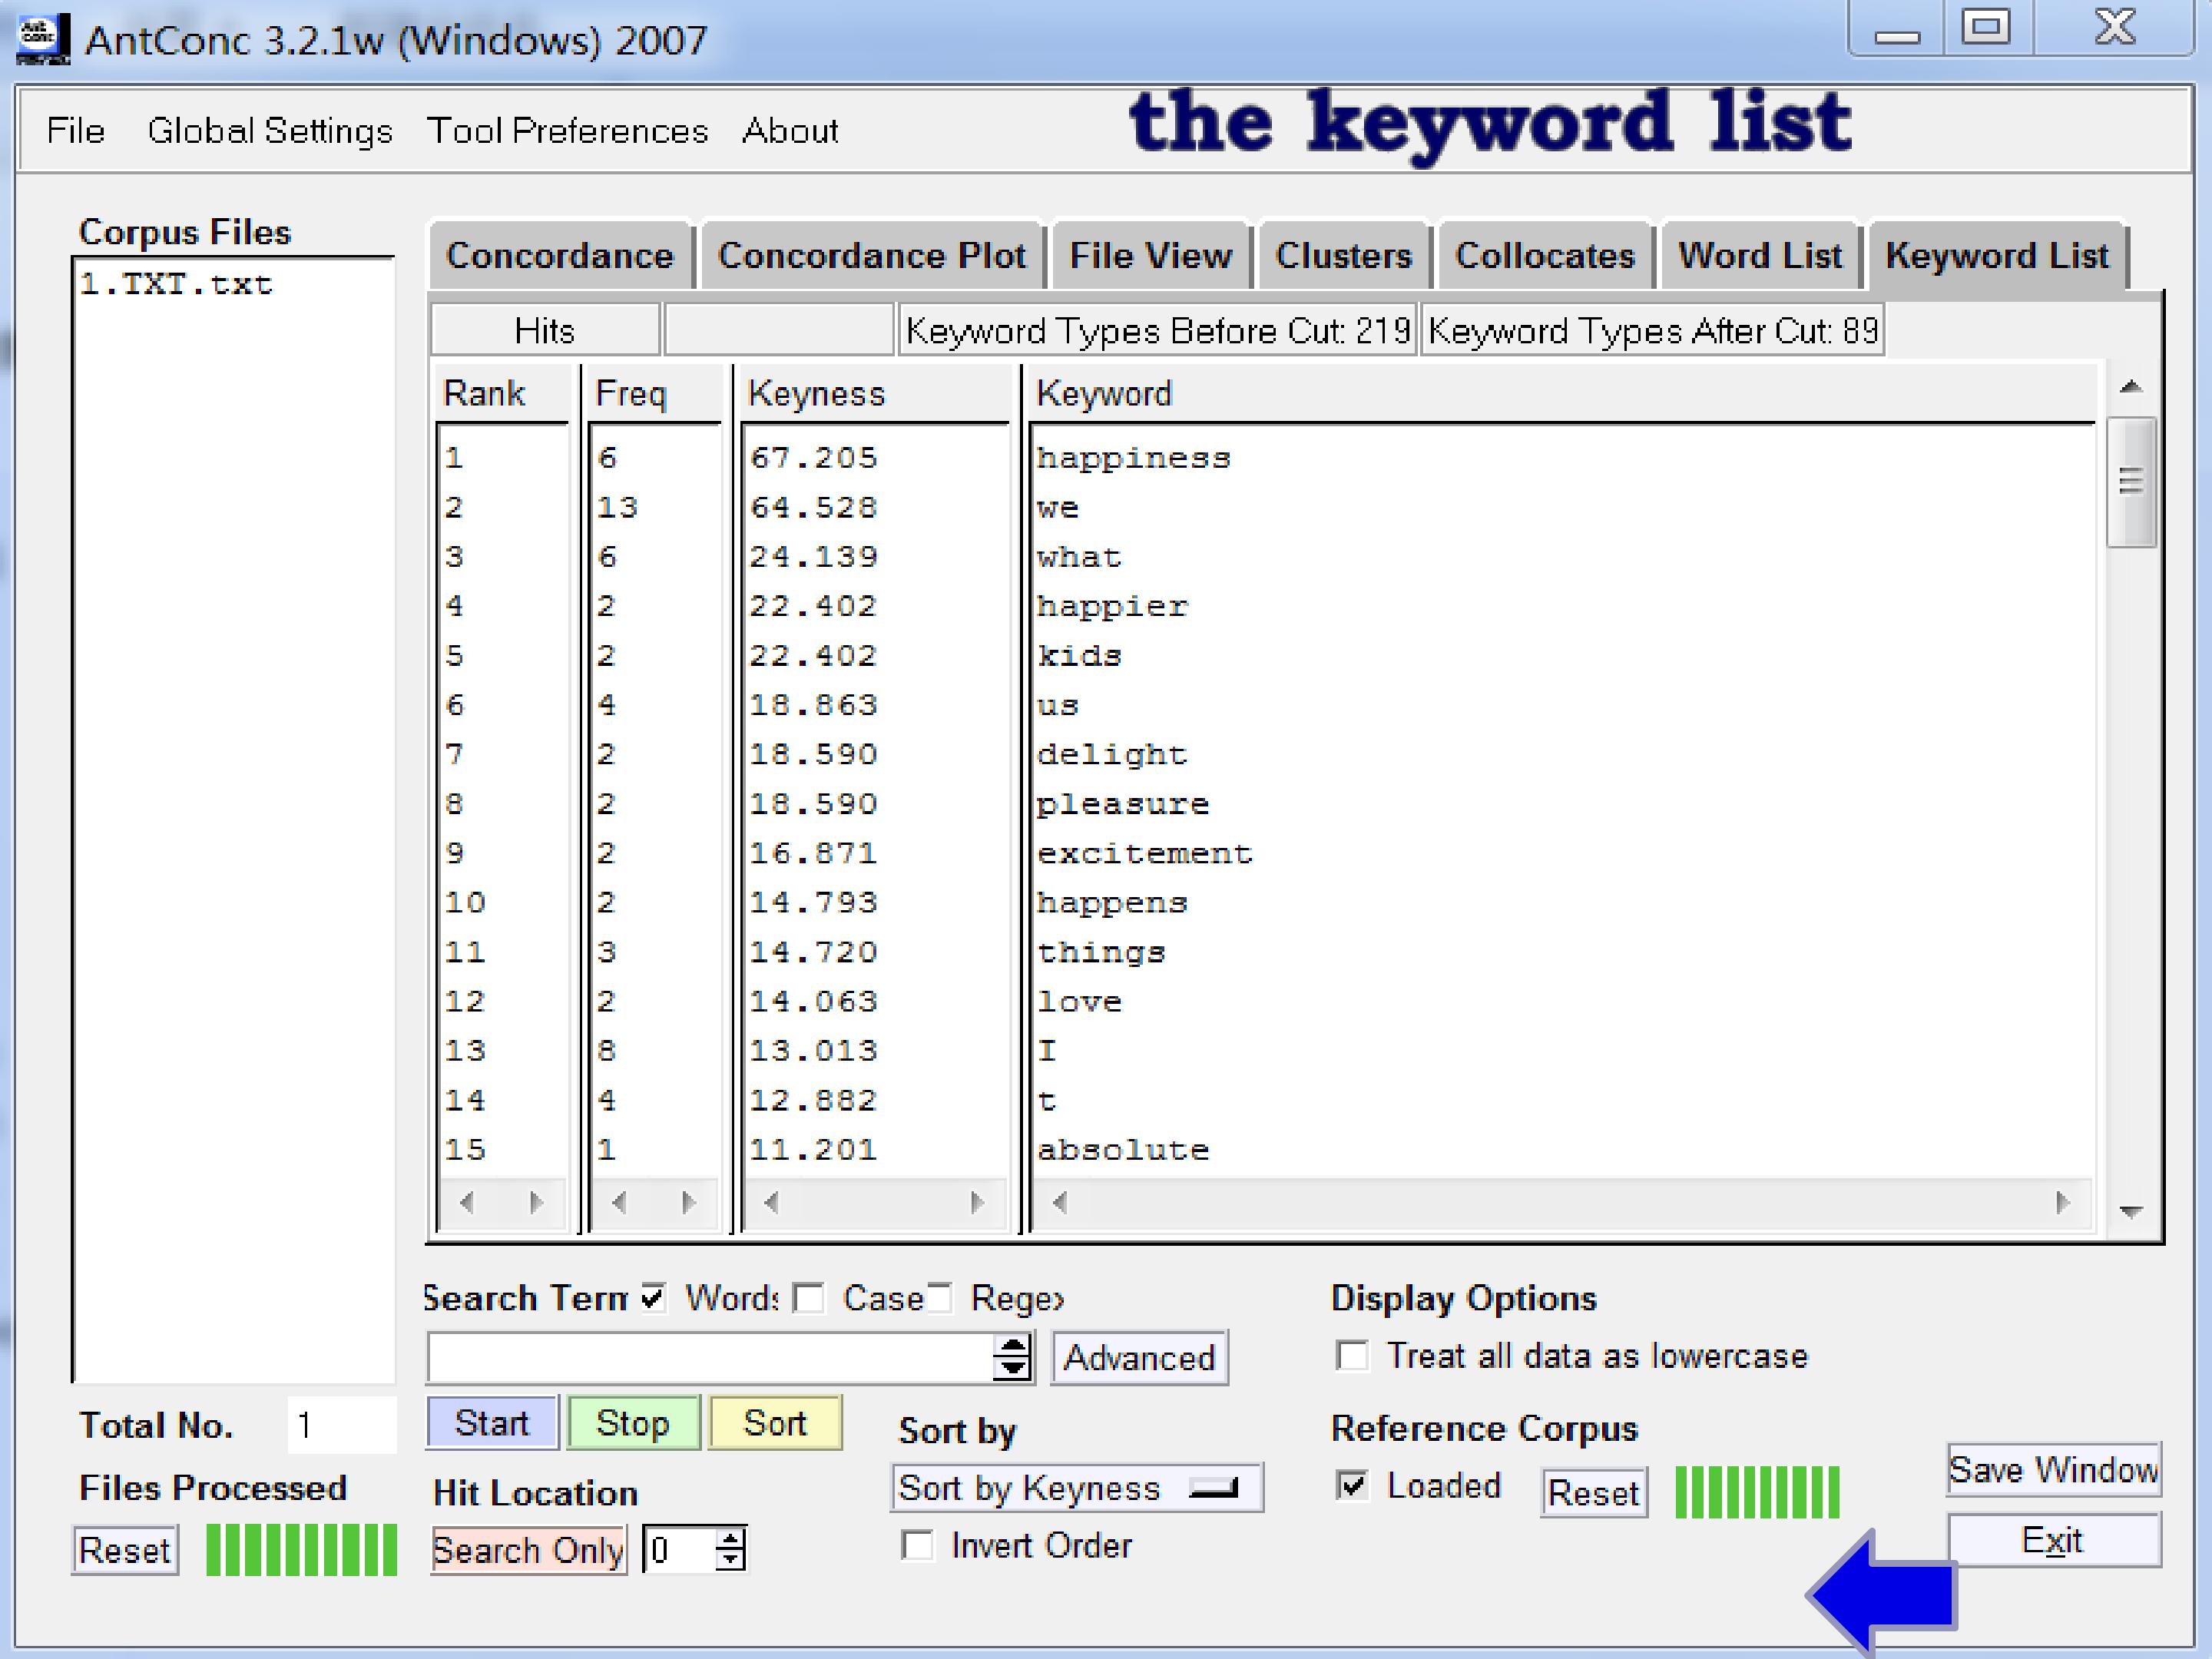Maximize the AntConc window
The width and height of the screenshot is (2212, 1659).
pyautogui.click(x=1985, y=27)
